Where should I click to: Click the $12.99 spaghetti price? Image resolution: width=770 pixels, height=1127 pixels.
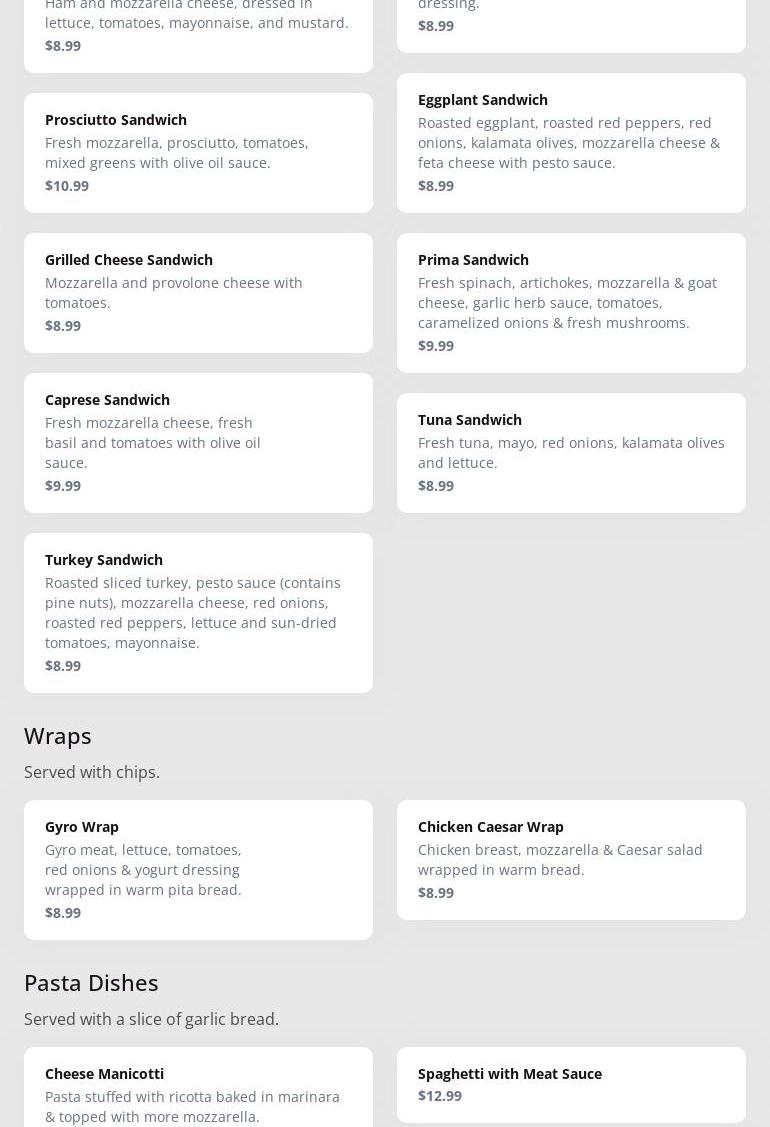[x=440, y=1096]
